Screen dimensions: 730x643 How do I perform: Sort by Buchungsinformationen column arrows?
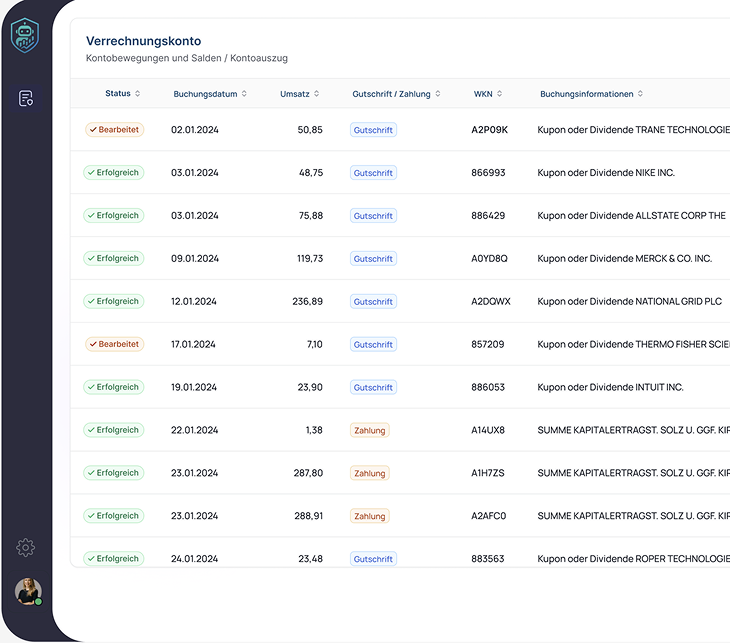tap(640, 94)
